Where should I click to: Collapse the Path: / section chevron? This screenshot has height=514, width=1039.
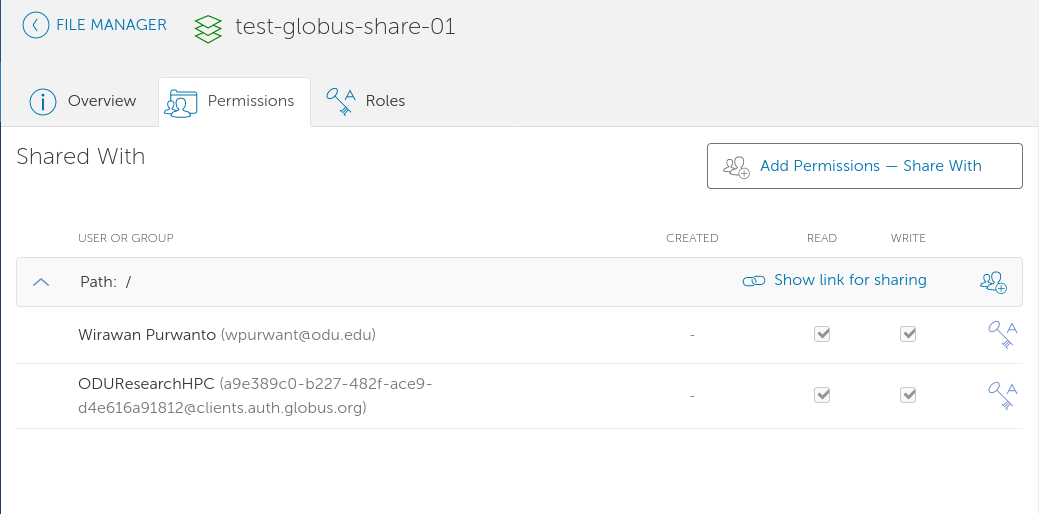point(41,282)
